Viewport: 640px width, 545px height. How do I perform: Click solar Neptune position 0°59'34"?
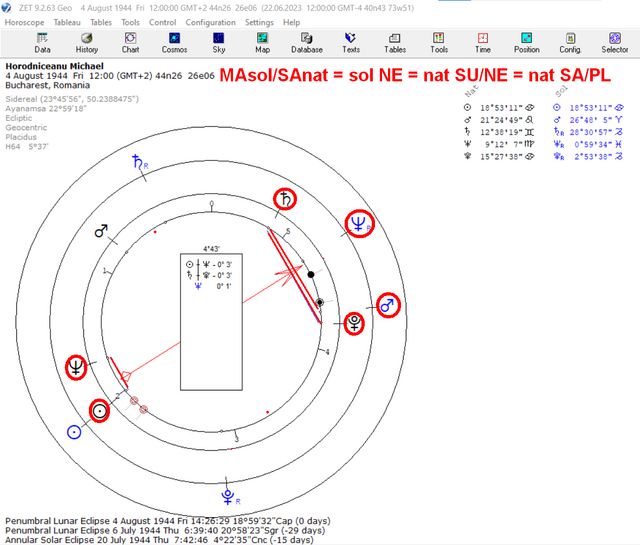pyautogui.click(x=594, y=144)
